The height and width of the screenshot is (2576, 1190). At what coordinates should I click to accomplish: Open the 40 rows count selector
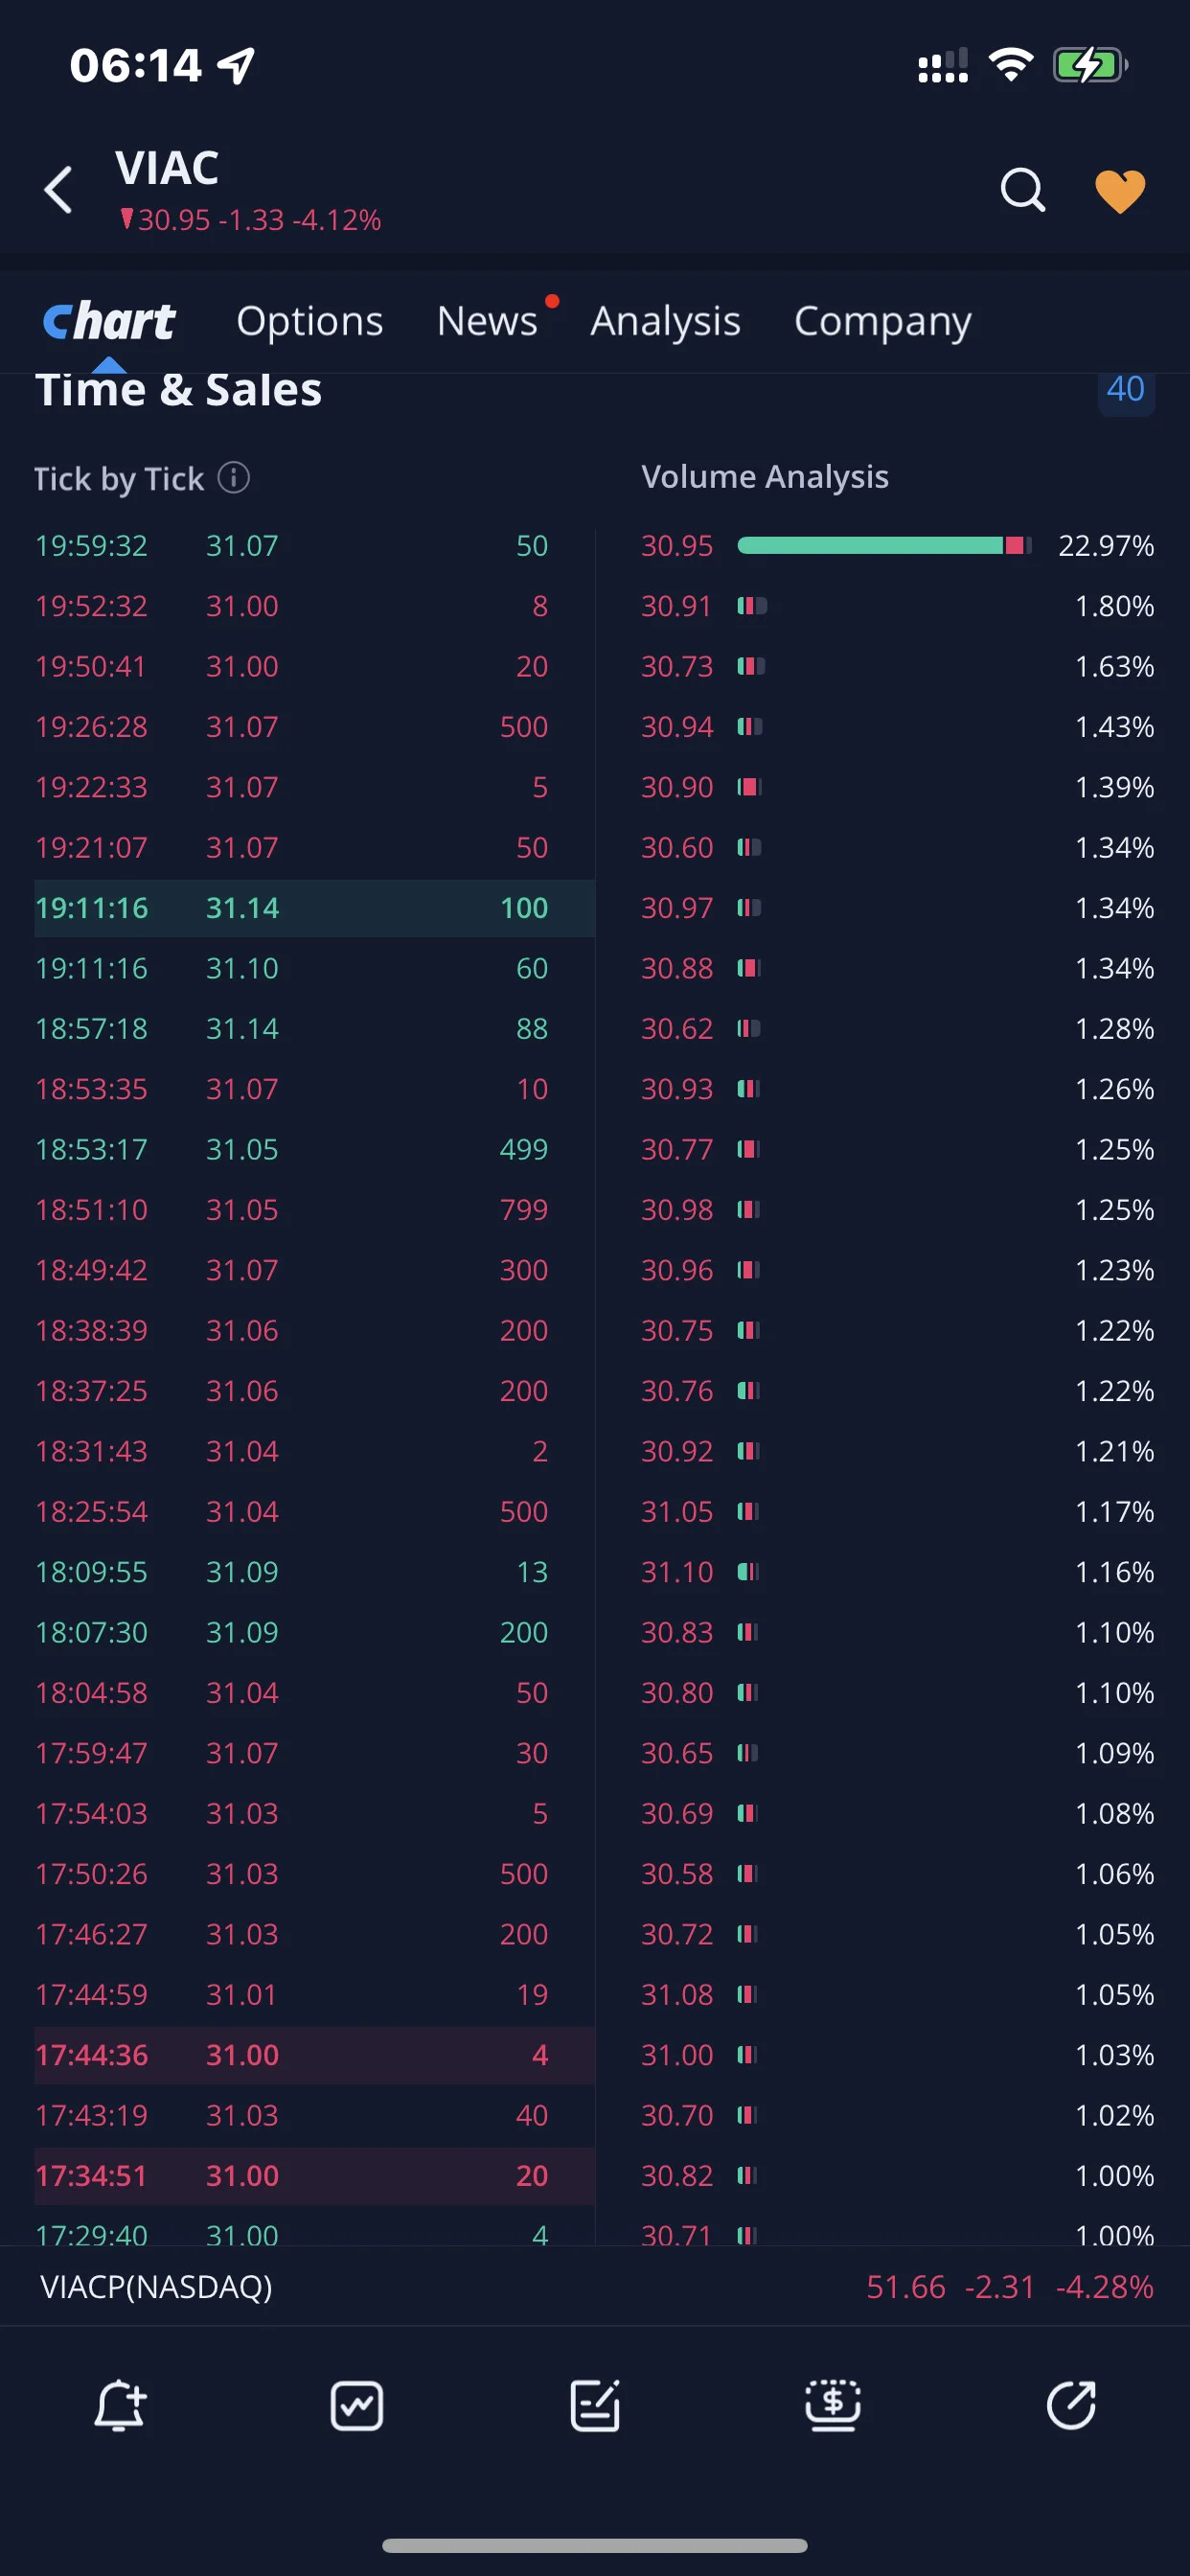(x=1126, y=389)
